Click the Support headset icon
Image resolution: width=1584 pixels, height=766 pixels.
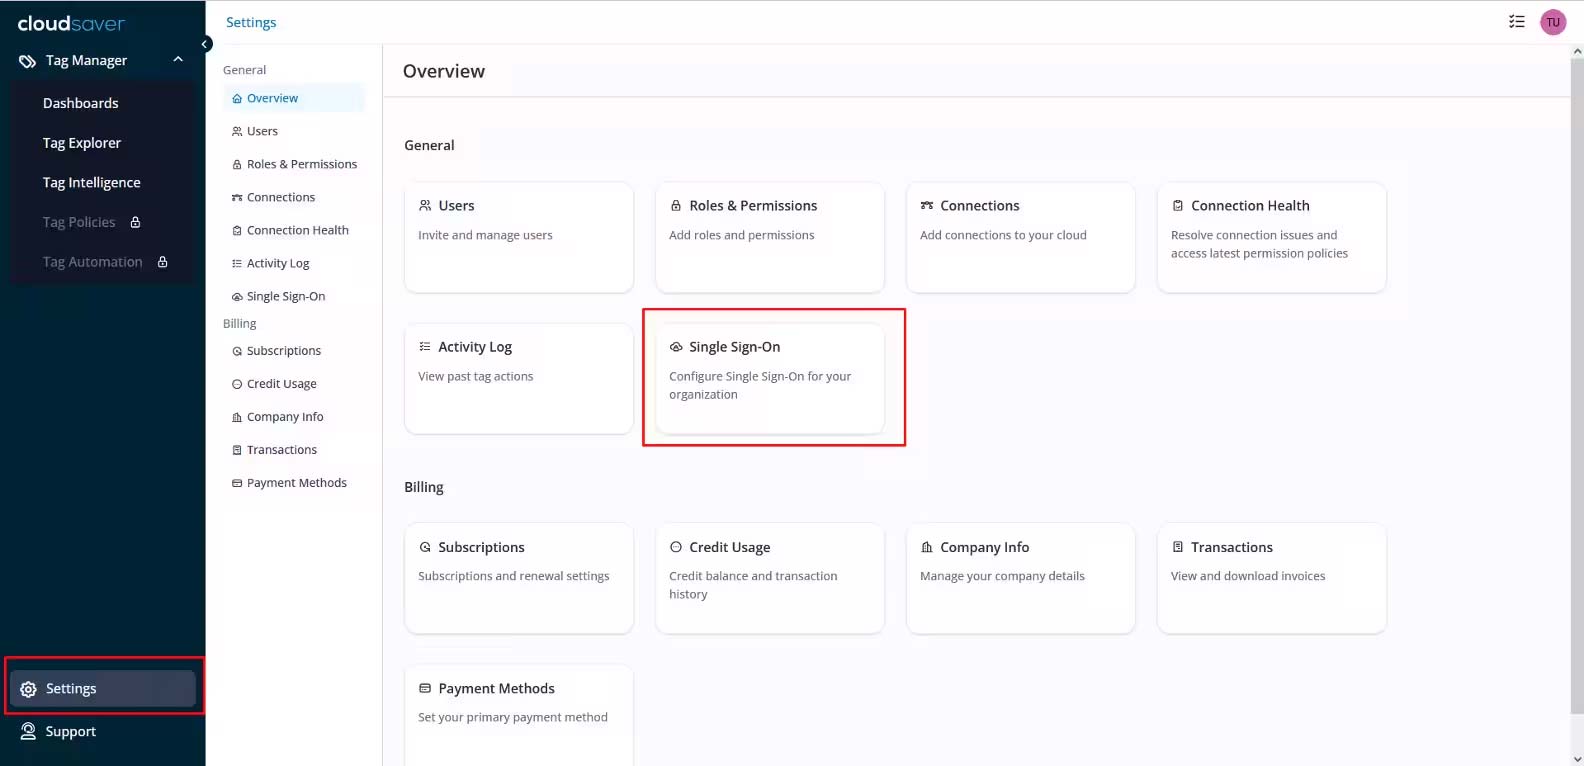[x=28, y=731]
